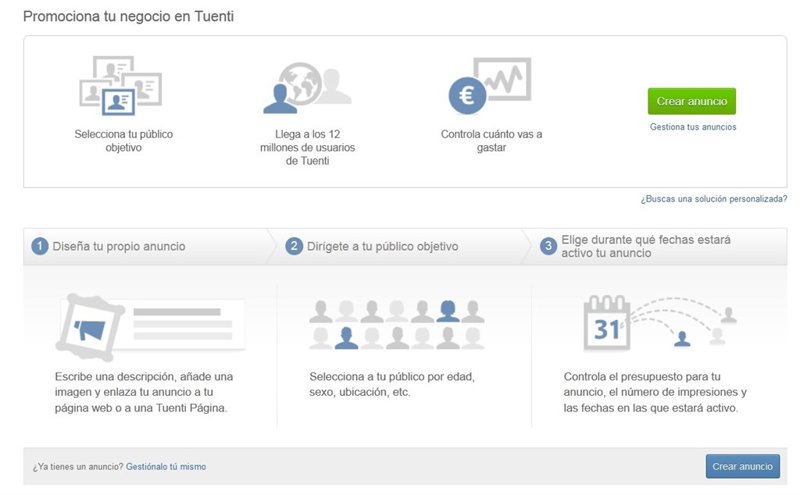Click 'Controla cuánto vas a gastar' caption

click(x=491, y=140)
